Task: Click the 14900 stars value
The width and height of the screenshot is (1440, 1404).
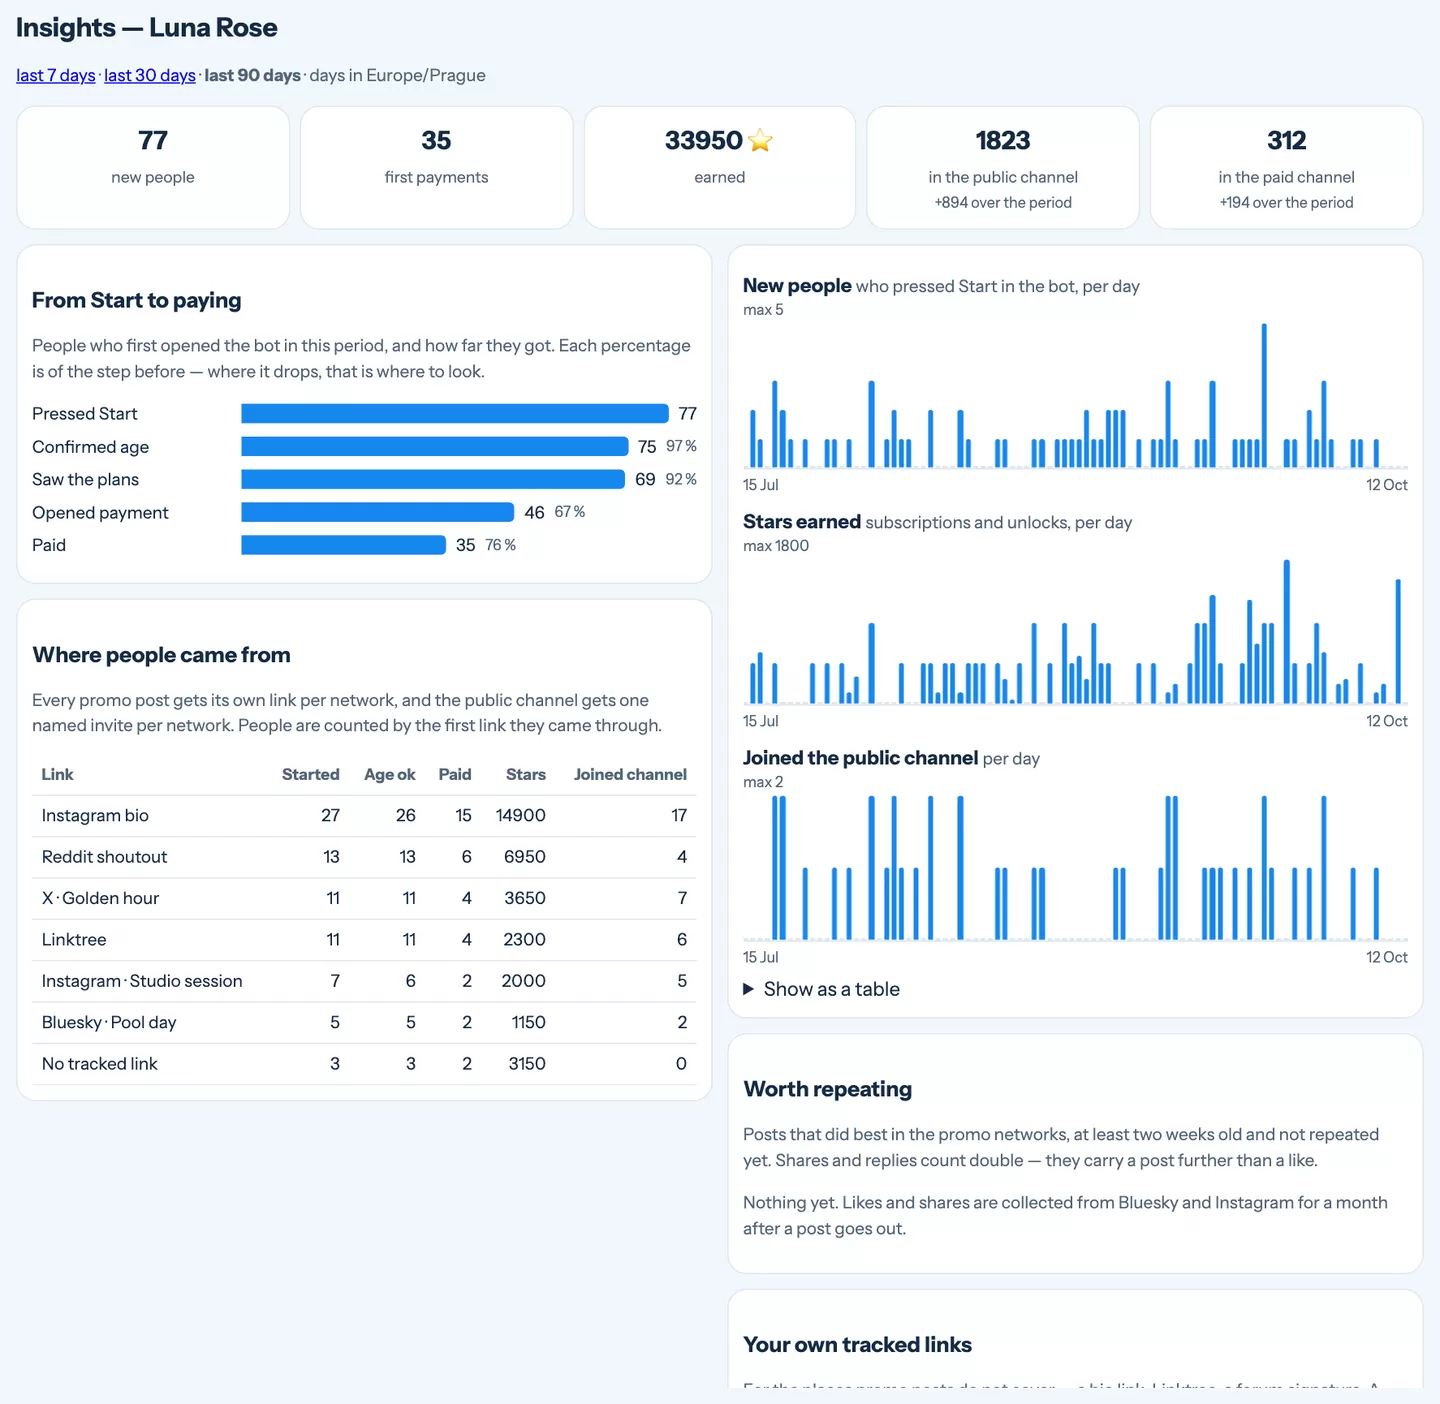Action: coord(521,816)
